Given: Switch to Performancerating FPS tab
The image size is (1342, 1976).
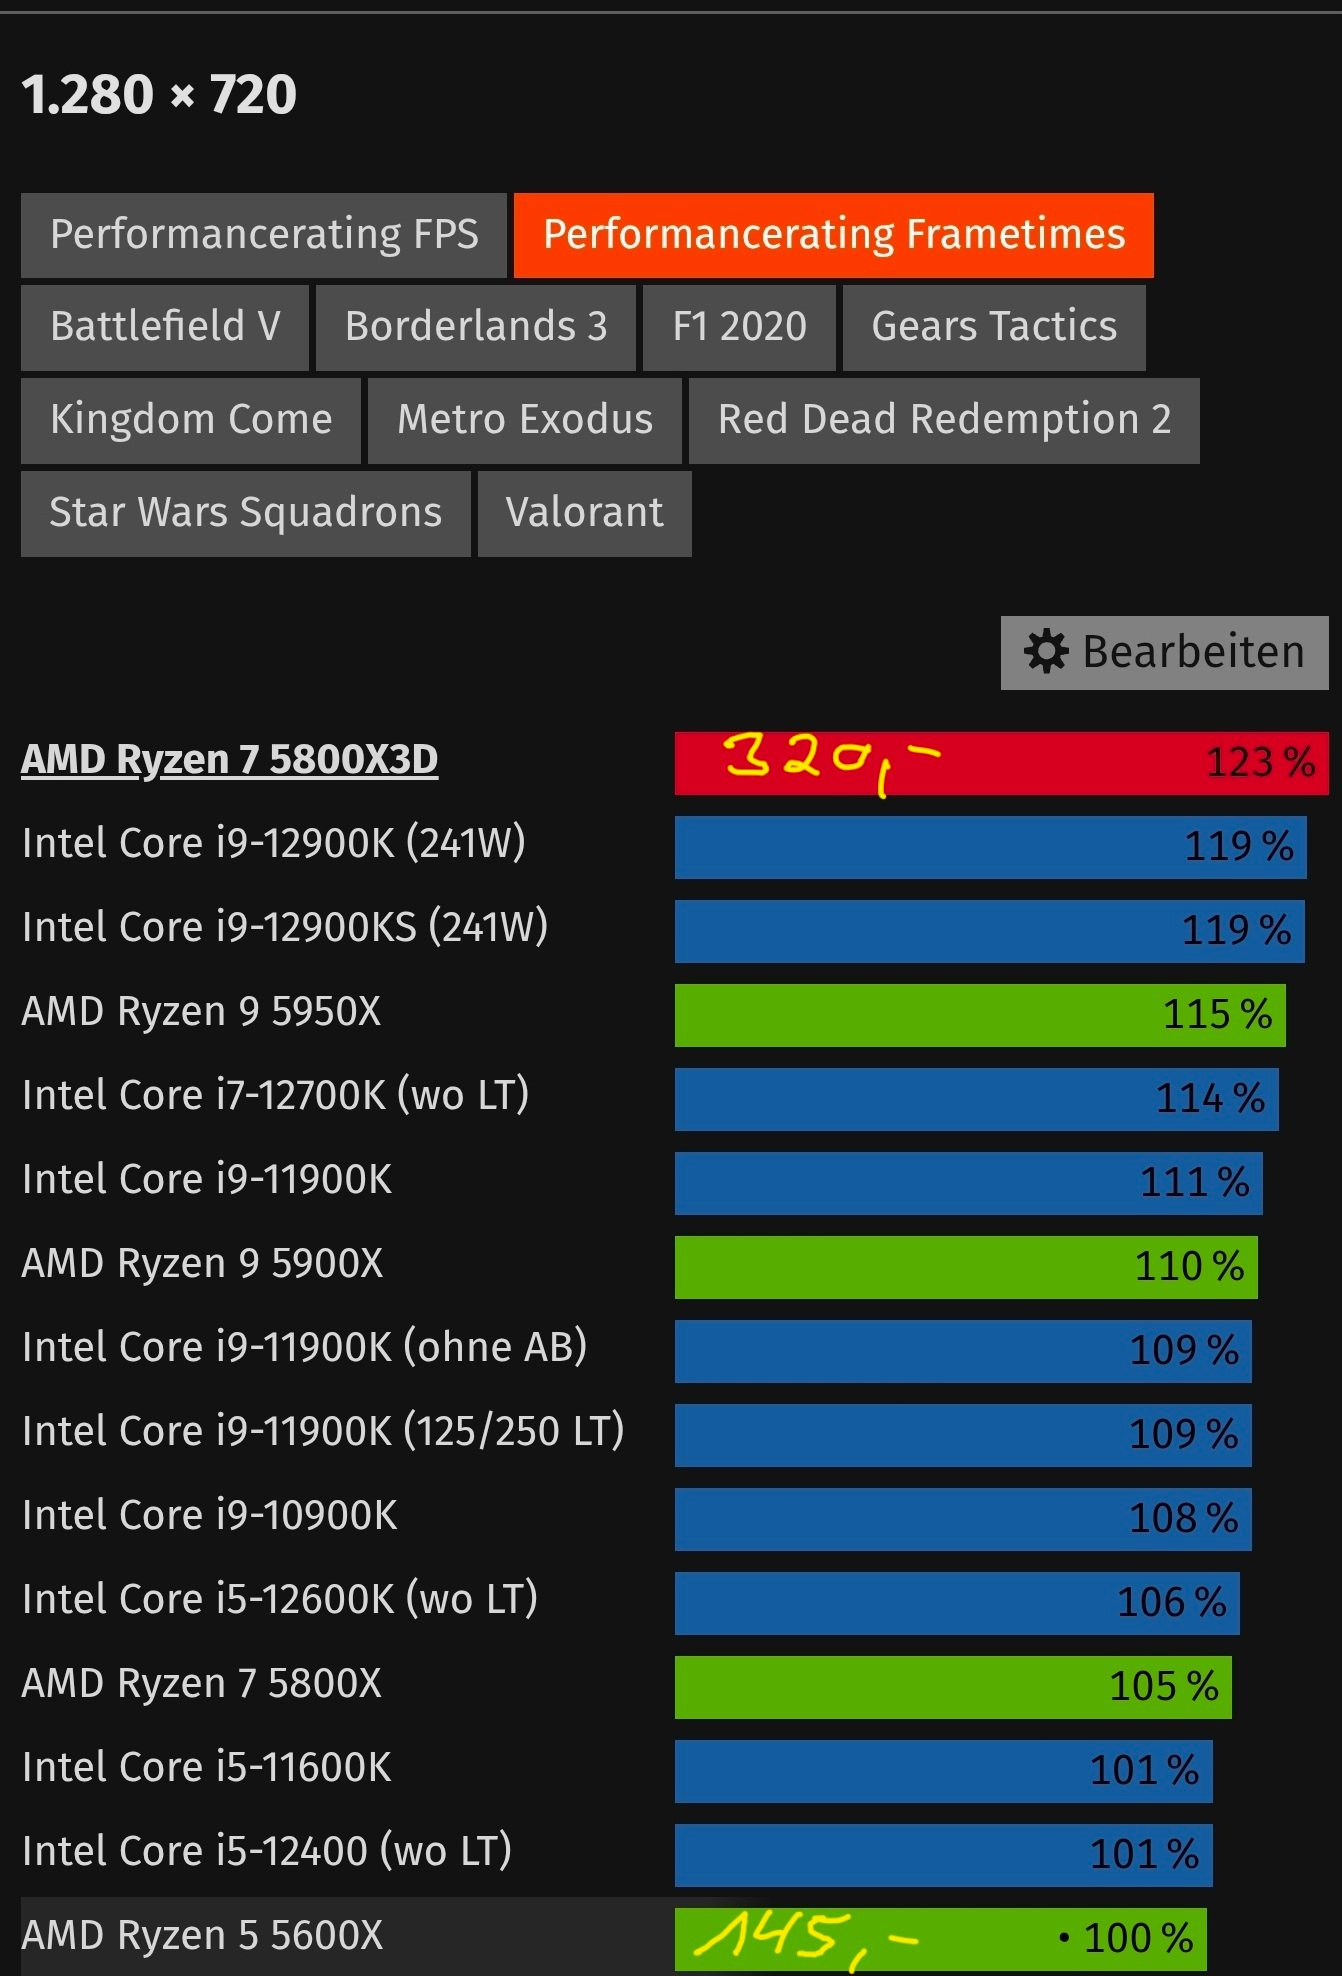Looking at the screenshot, I should 264,235.
